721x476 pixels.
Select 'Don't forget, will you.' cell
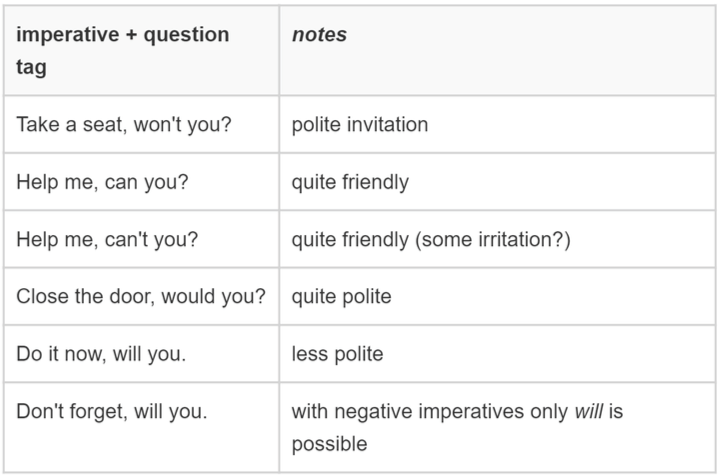coord(141,427)
